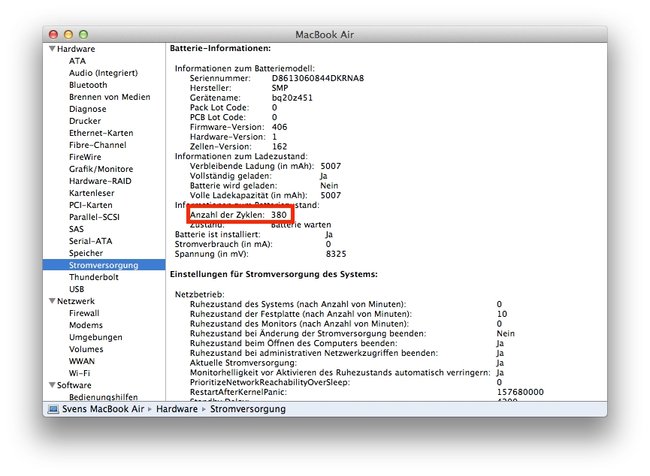Select USB in the sidebar
The height and width of the screenshot is (476, 650).
click(x=77, y=289)
